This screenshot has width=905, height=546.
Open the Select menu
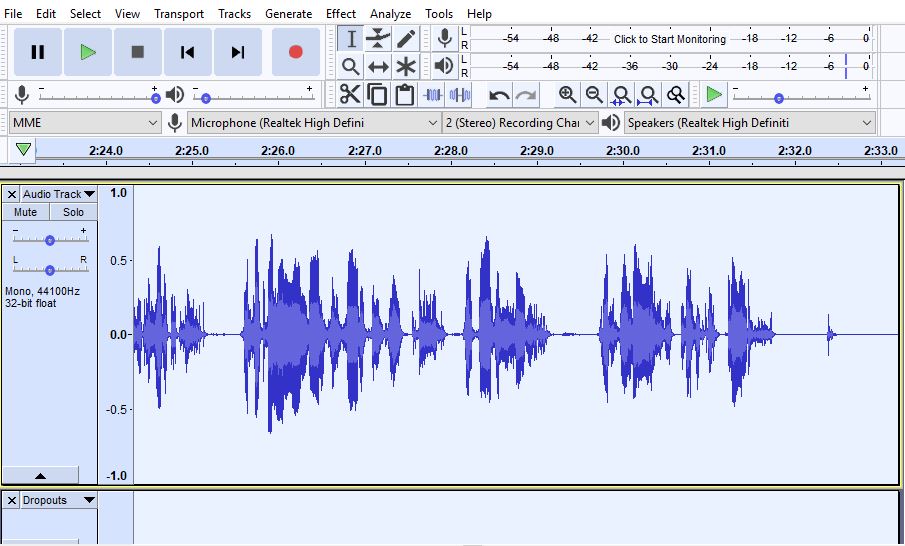click(x=85, y=13)
